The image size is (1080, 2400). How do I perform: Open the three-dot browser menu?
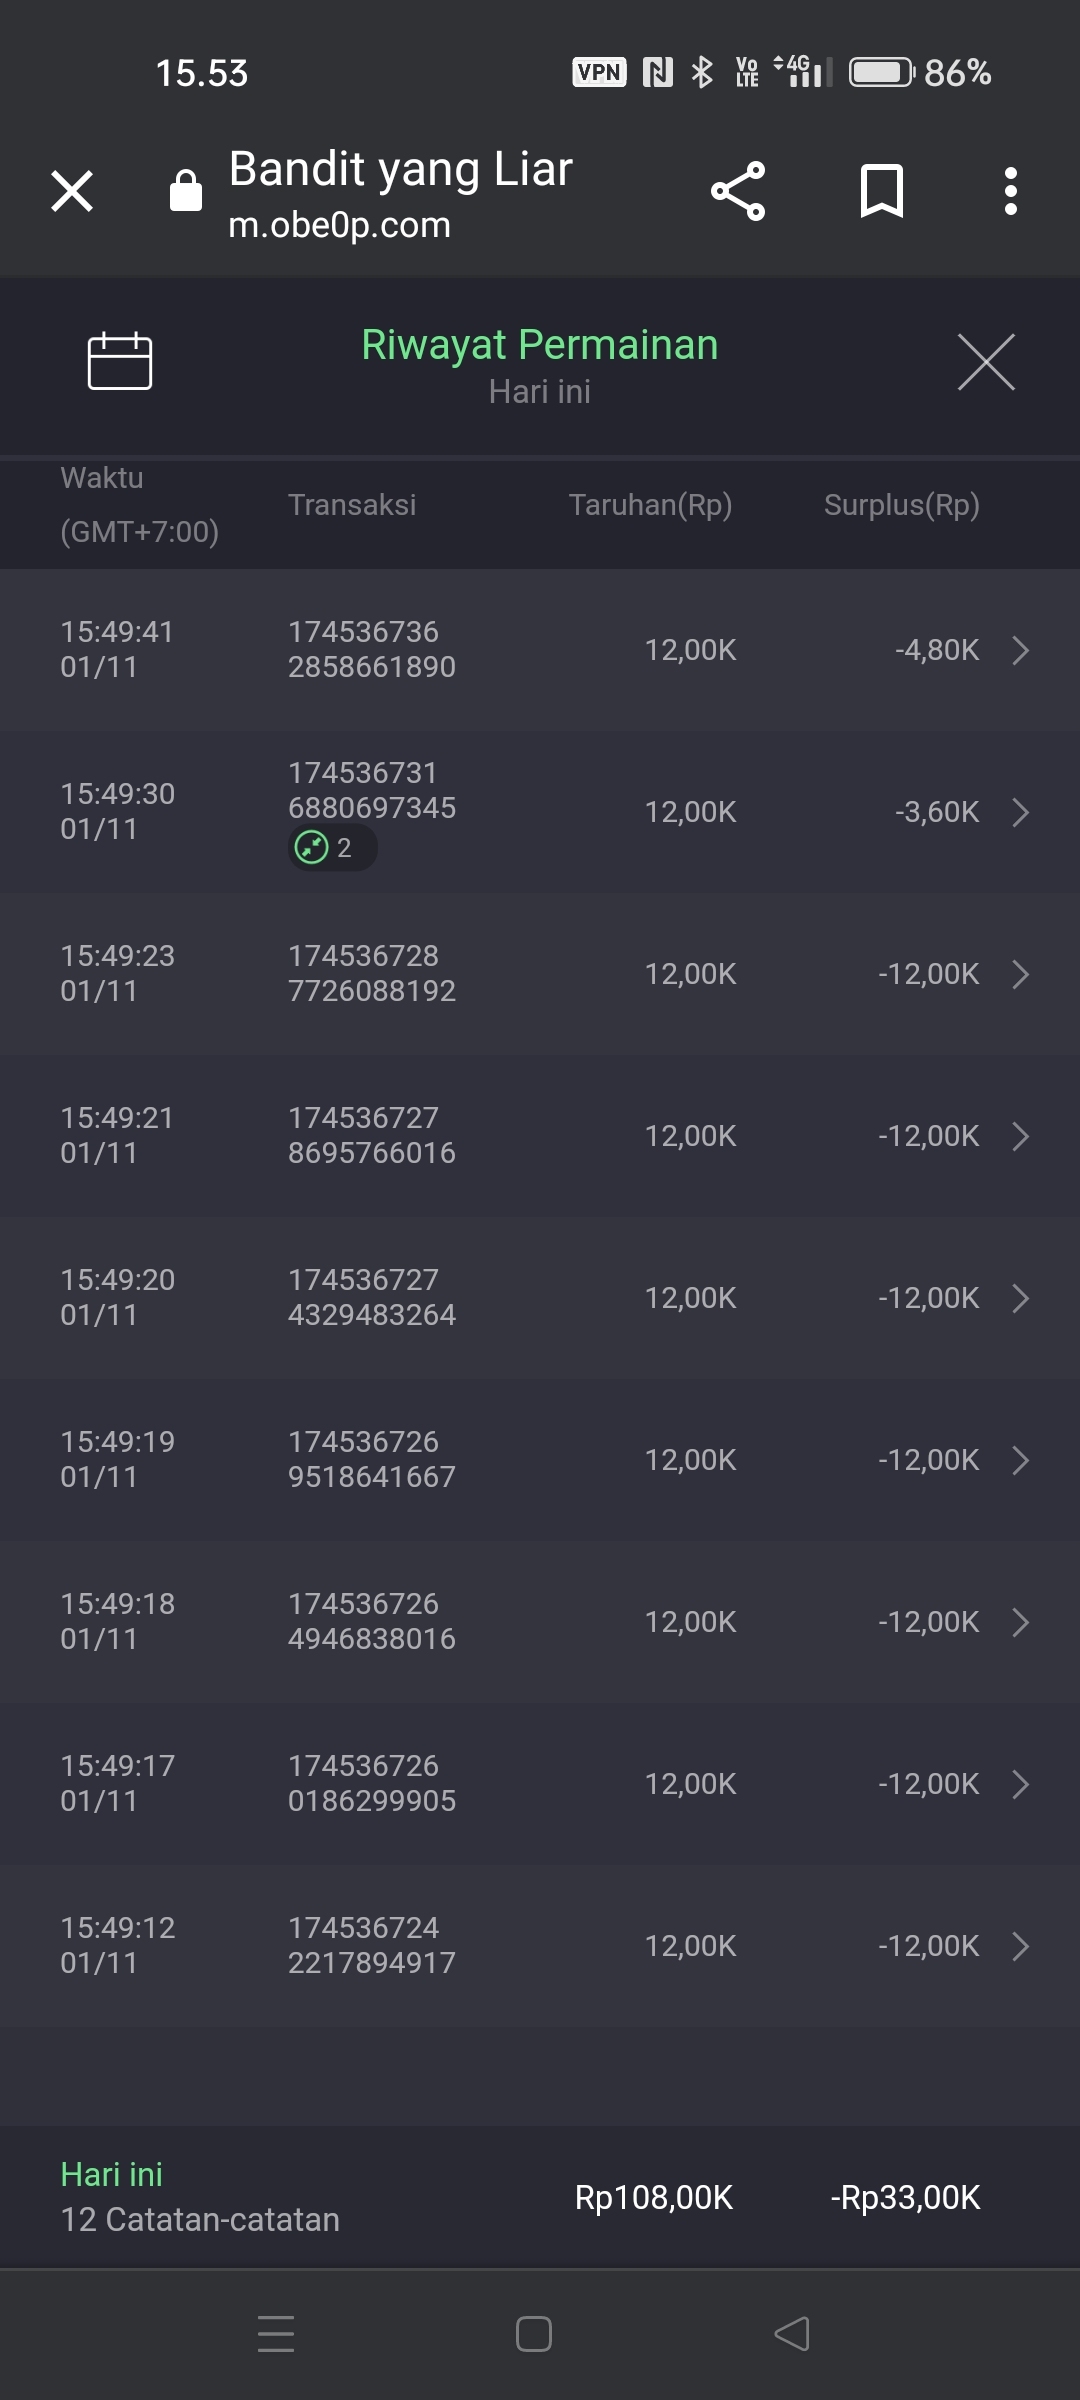[x=1011, y=191]
